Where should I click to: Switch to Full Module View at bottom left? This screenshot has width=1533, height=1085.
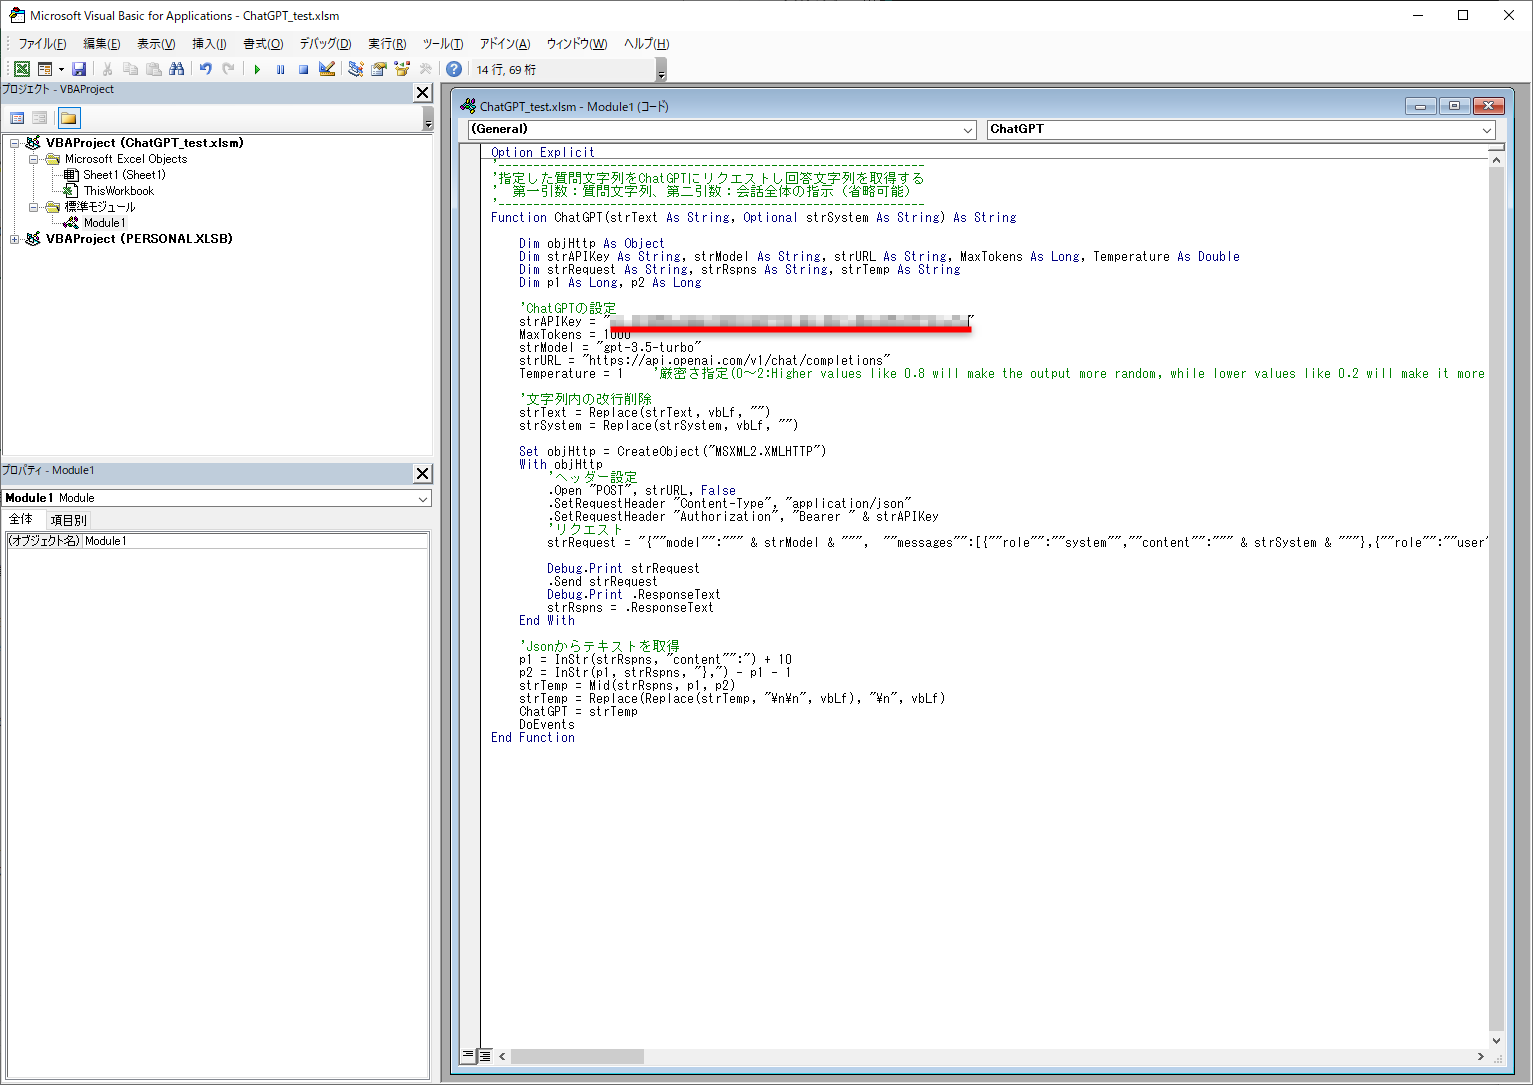485,1056
